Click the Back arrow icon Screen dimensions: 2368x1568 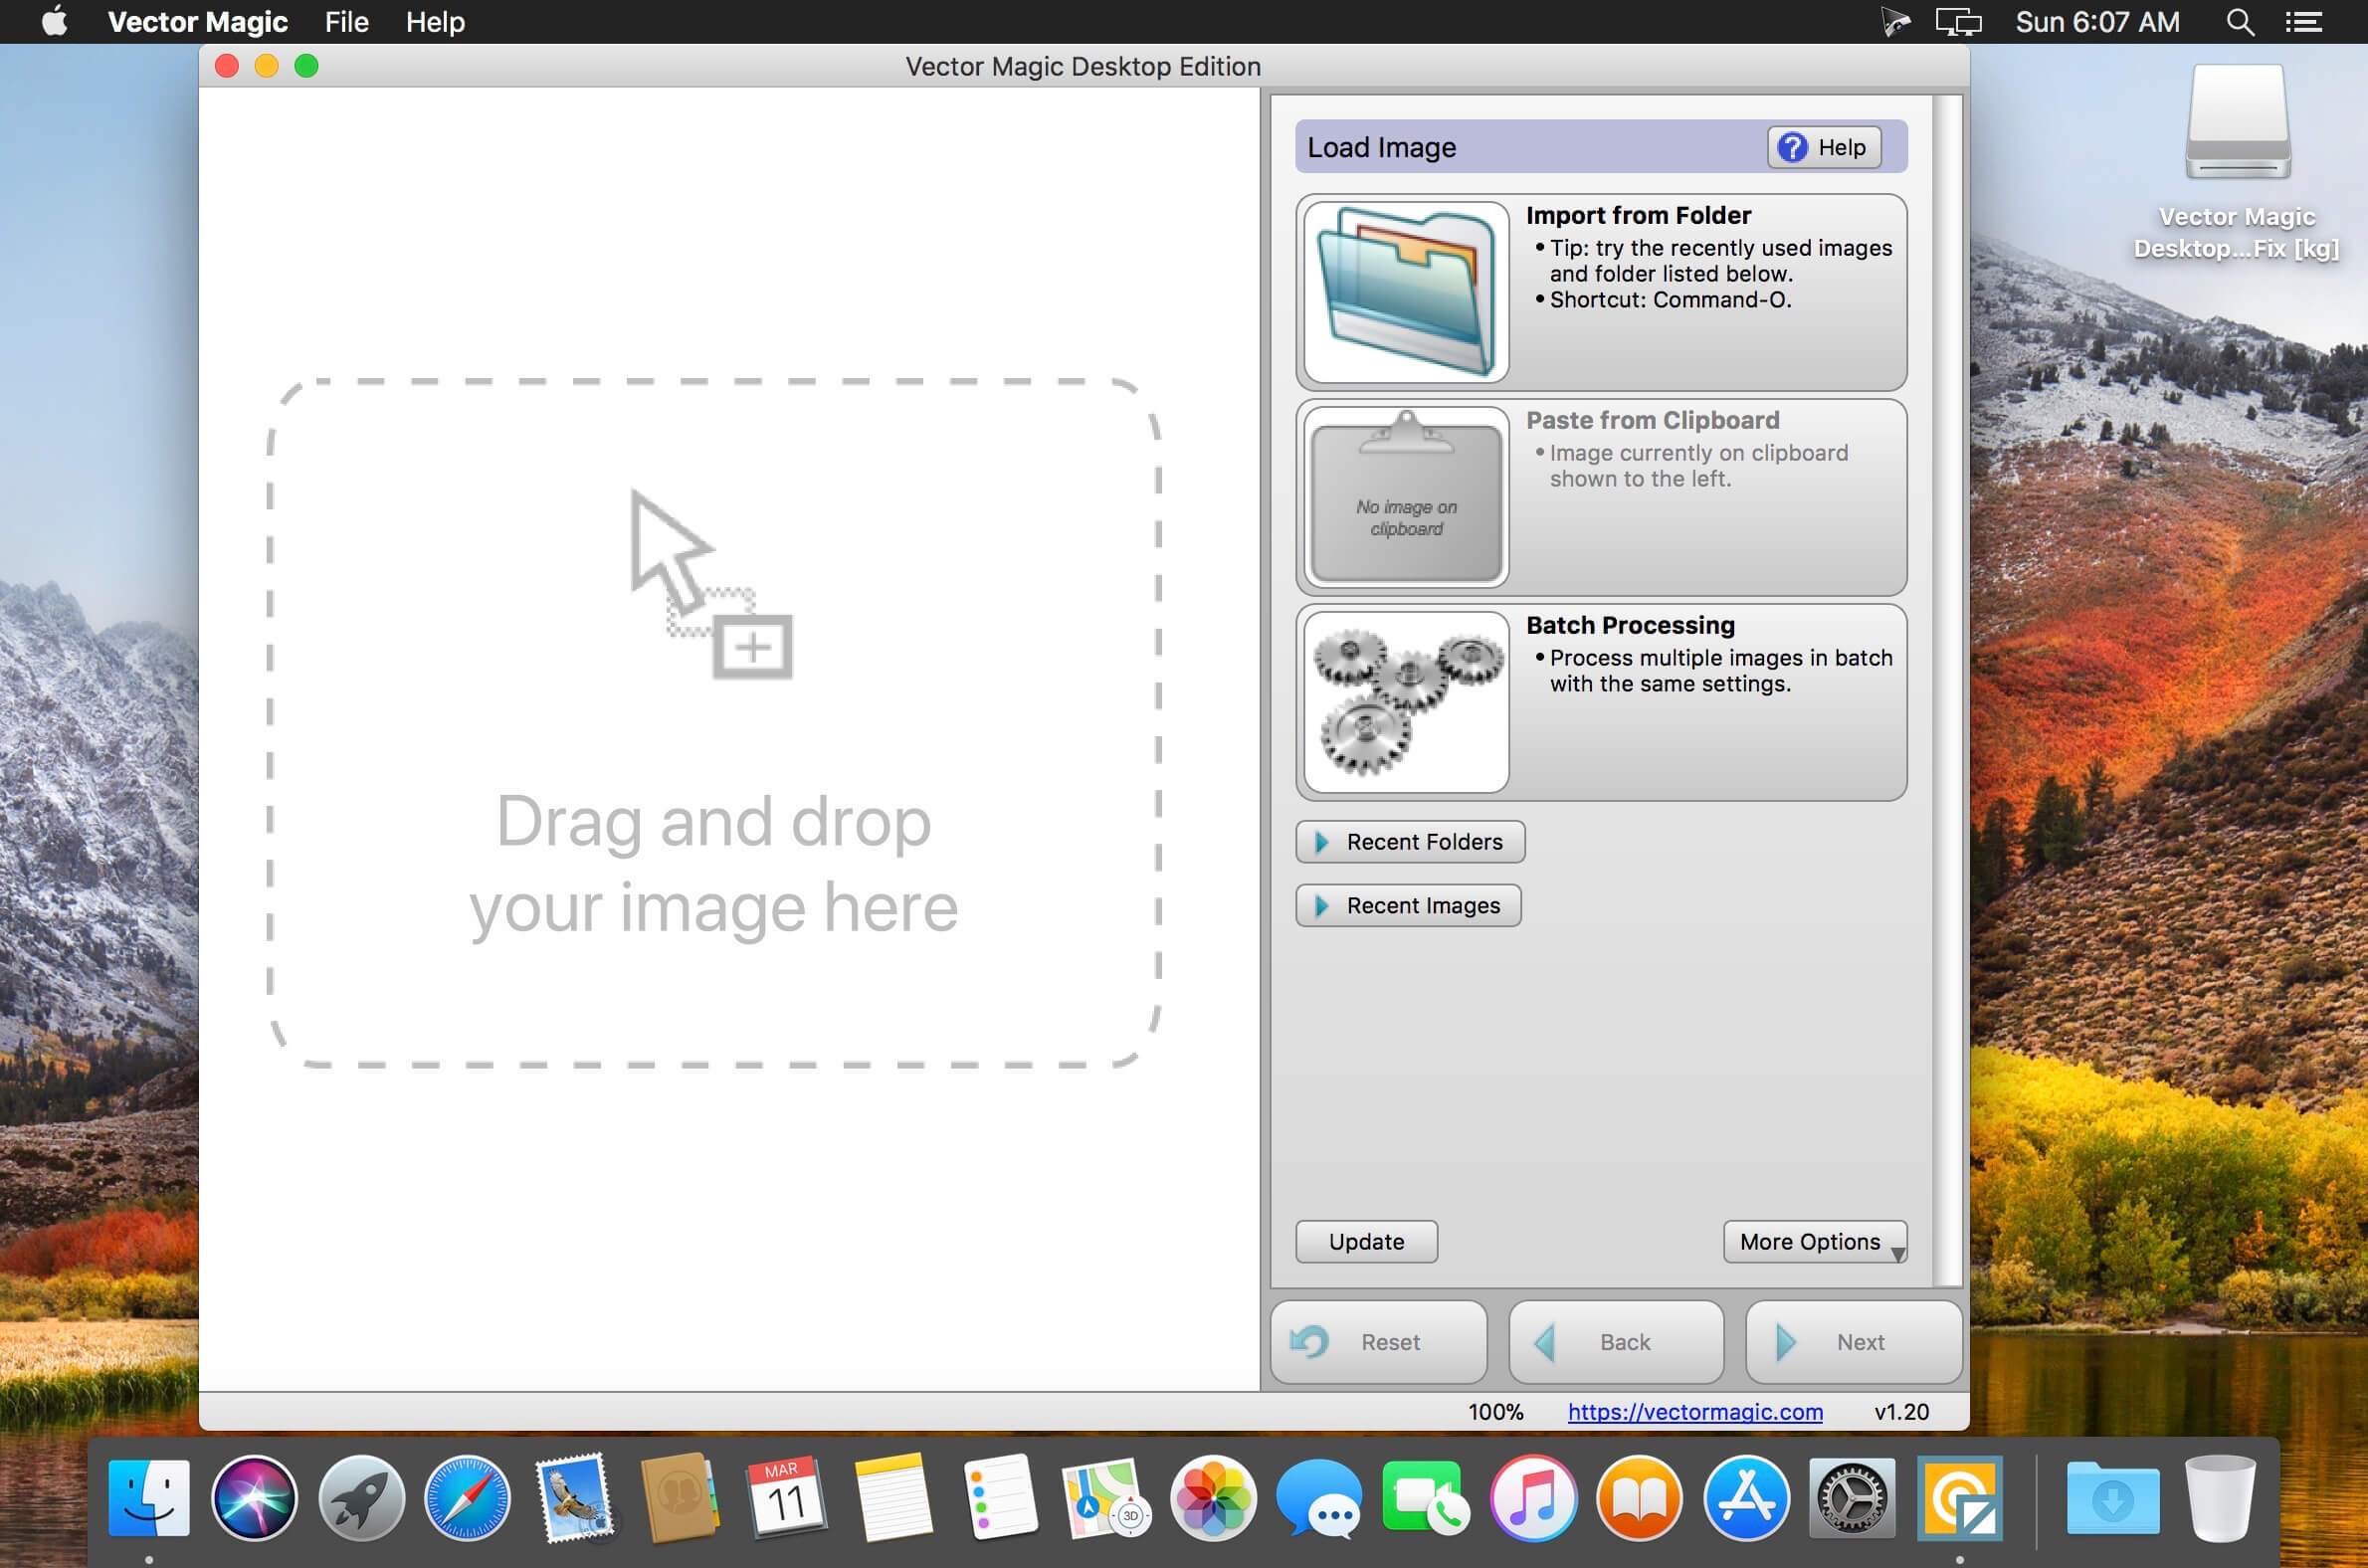pos(1548,1341)
